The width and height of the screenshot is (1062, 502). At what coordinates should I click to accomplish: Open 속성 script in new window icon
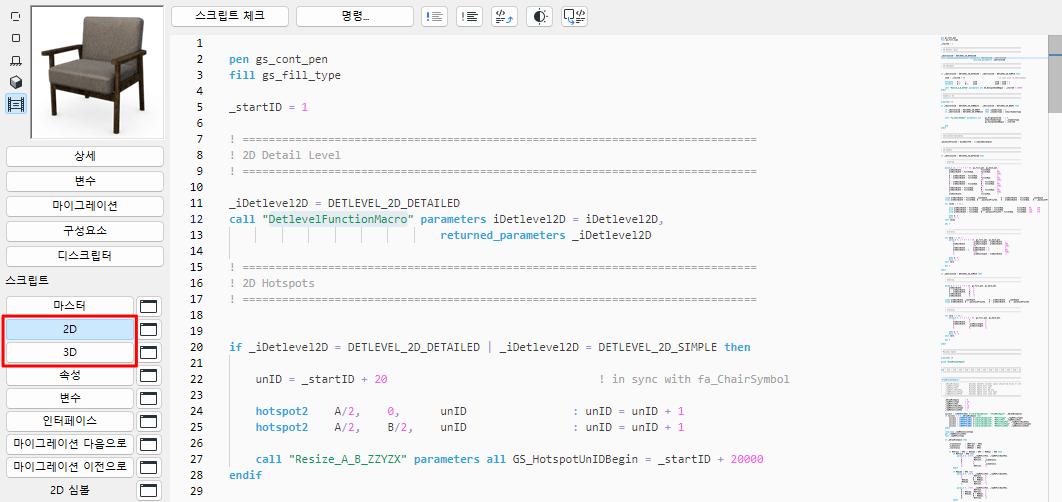tap(149, 375)
